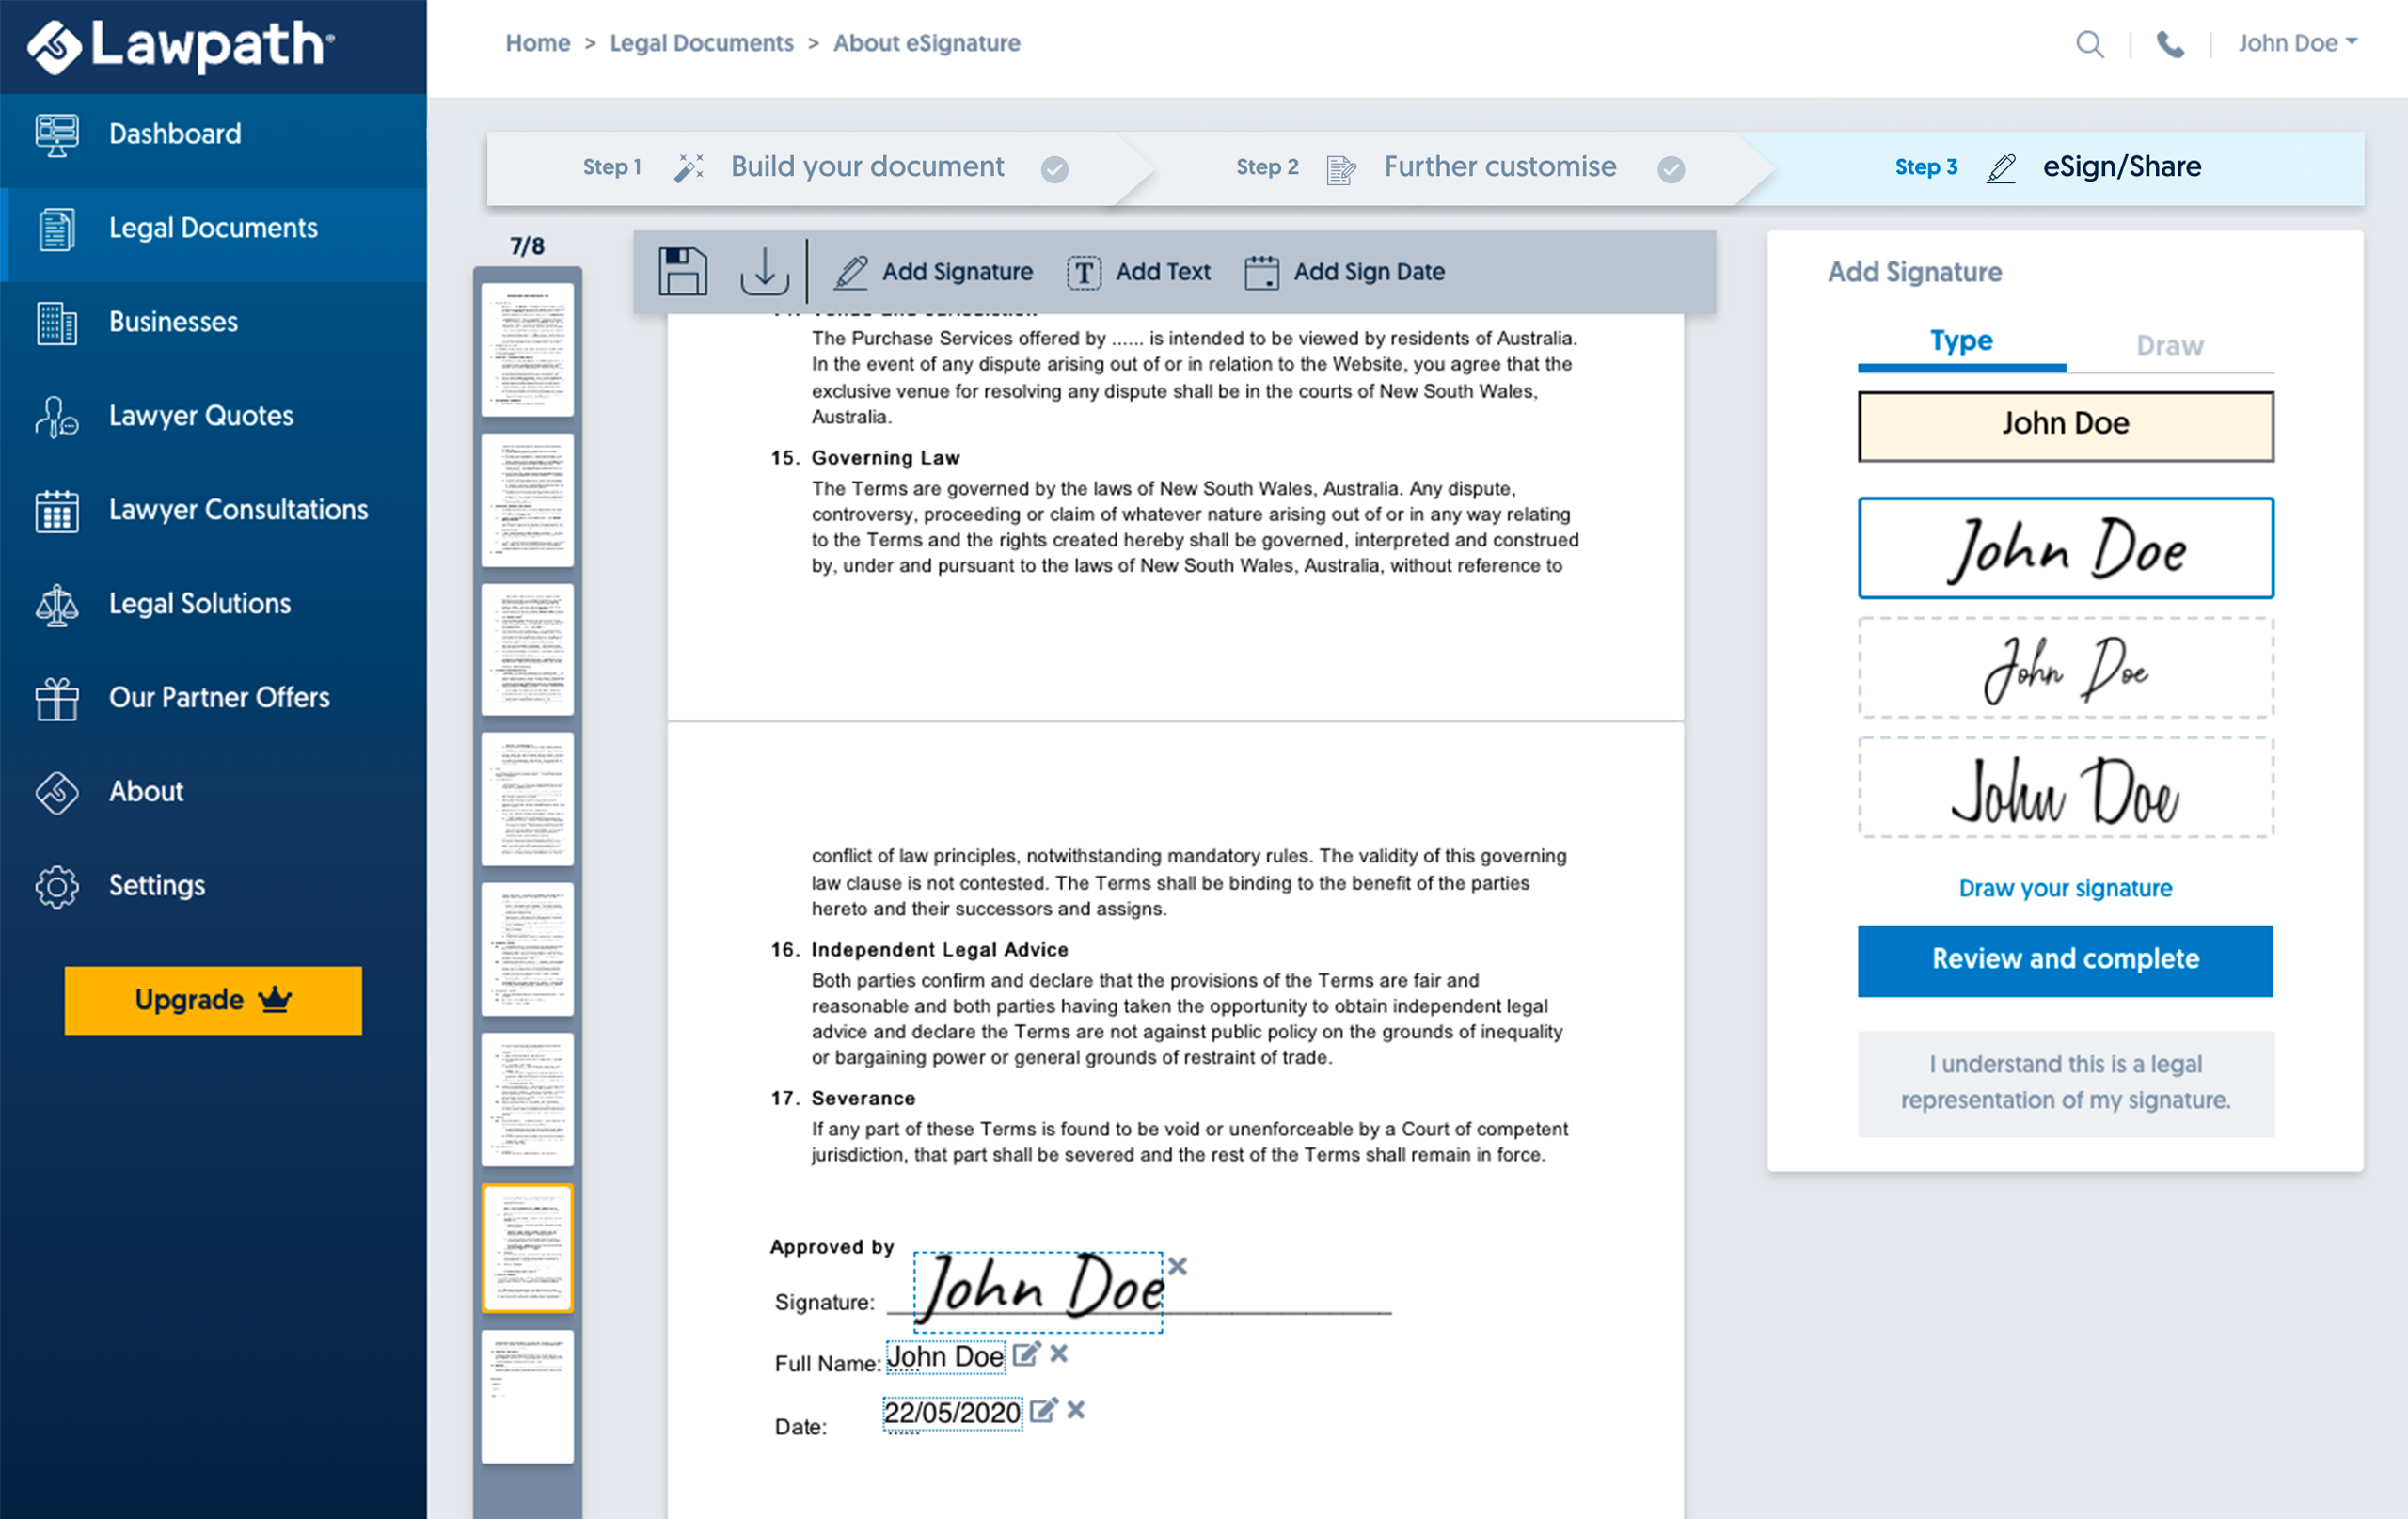The width and height of the screenshot is (2408, 1519).
Task: Select the first selected signature style
Action: [2065, 548]
